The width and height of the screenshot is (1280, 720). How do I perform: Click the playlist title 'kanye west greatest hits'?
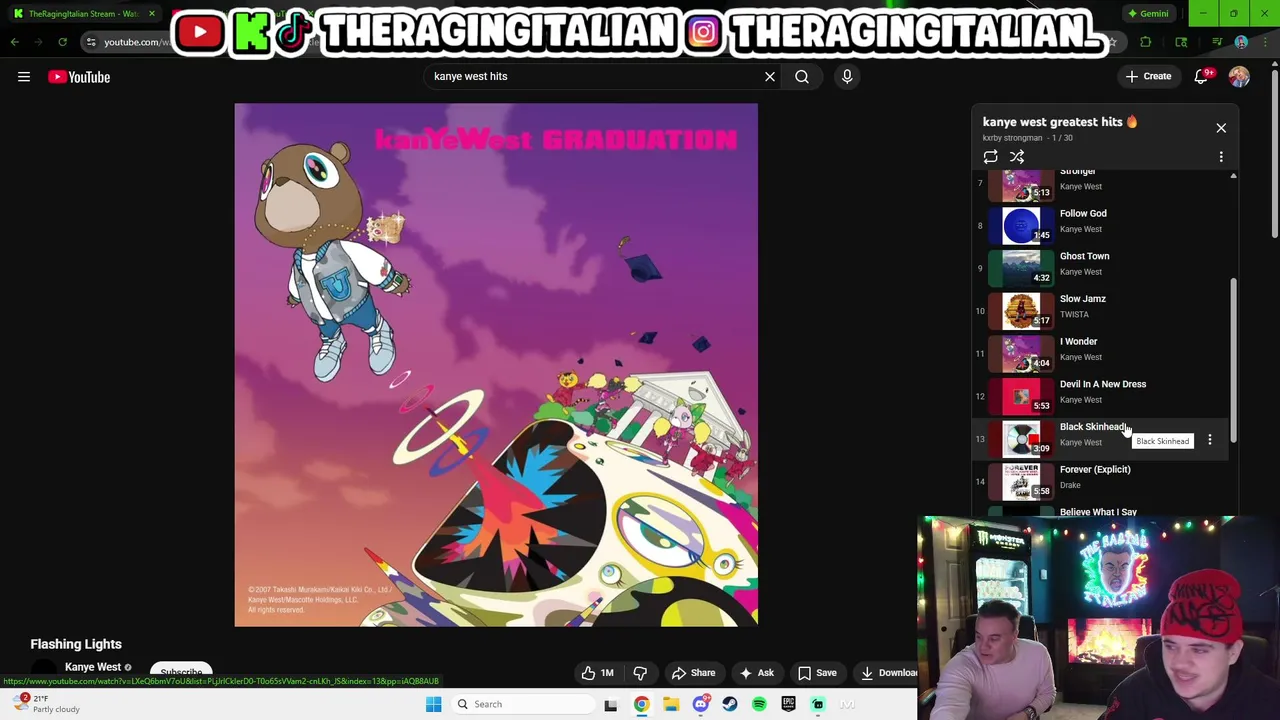[1052, 122]
